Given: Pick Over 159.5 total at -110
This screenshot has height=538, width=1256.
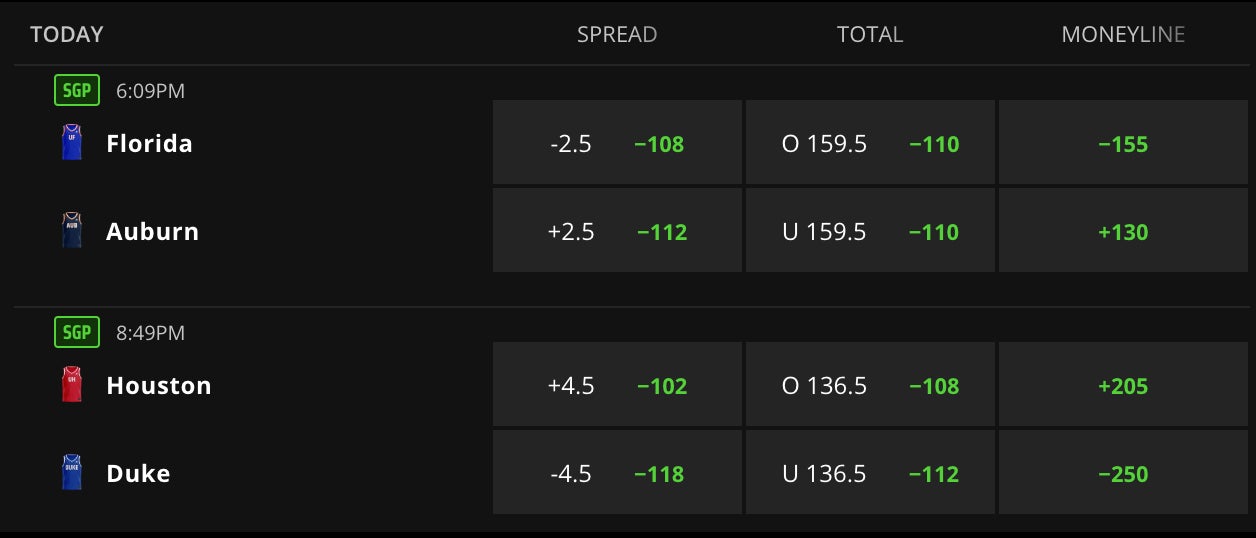Looking at the screenshot, I should tap(870, 143).
